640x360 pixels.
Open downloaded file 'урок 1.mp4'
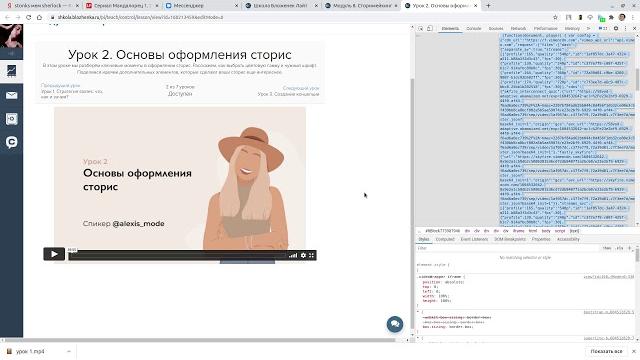[x=31, y=351]
